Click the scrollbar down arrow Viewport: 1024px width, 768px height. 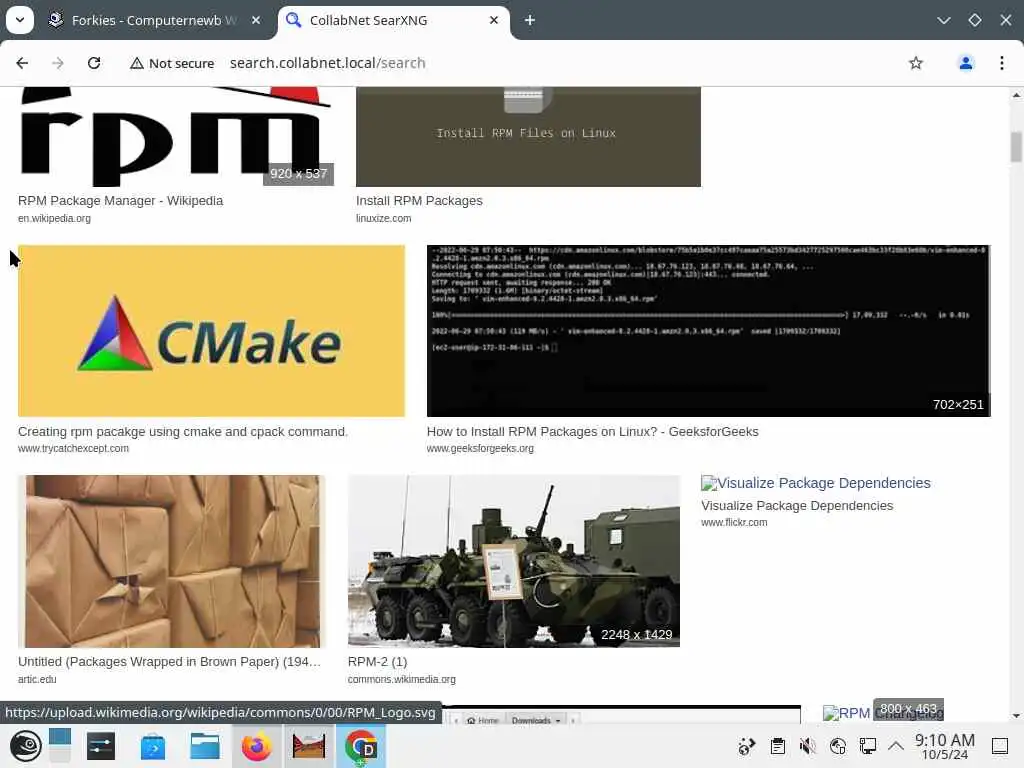click(x=1016, y=716)
